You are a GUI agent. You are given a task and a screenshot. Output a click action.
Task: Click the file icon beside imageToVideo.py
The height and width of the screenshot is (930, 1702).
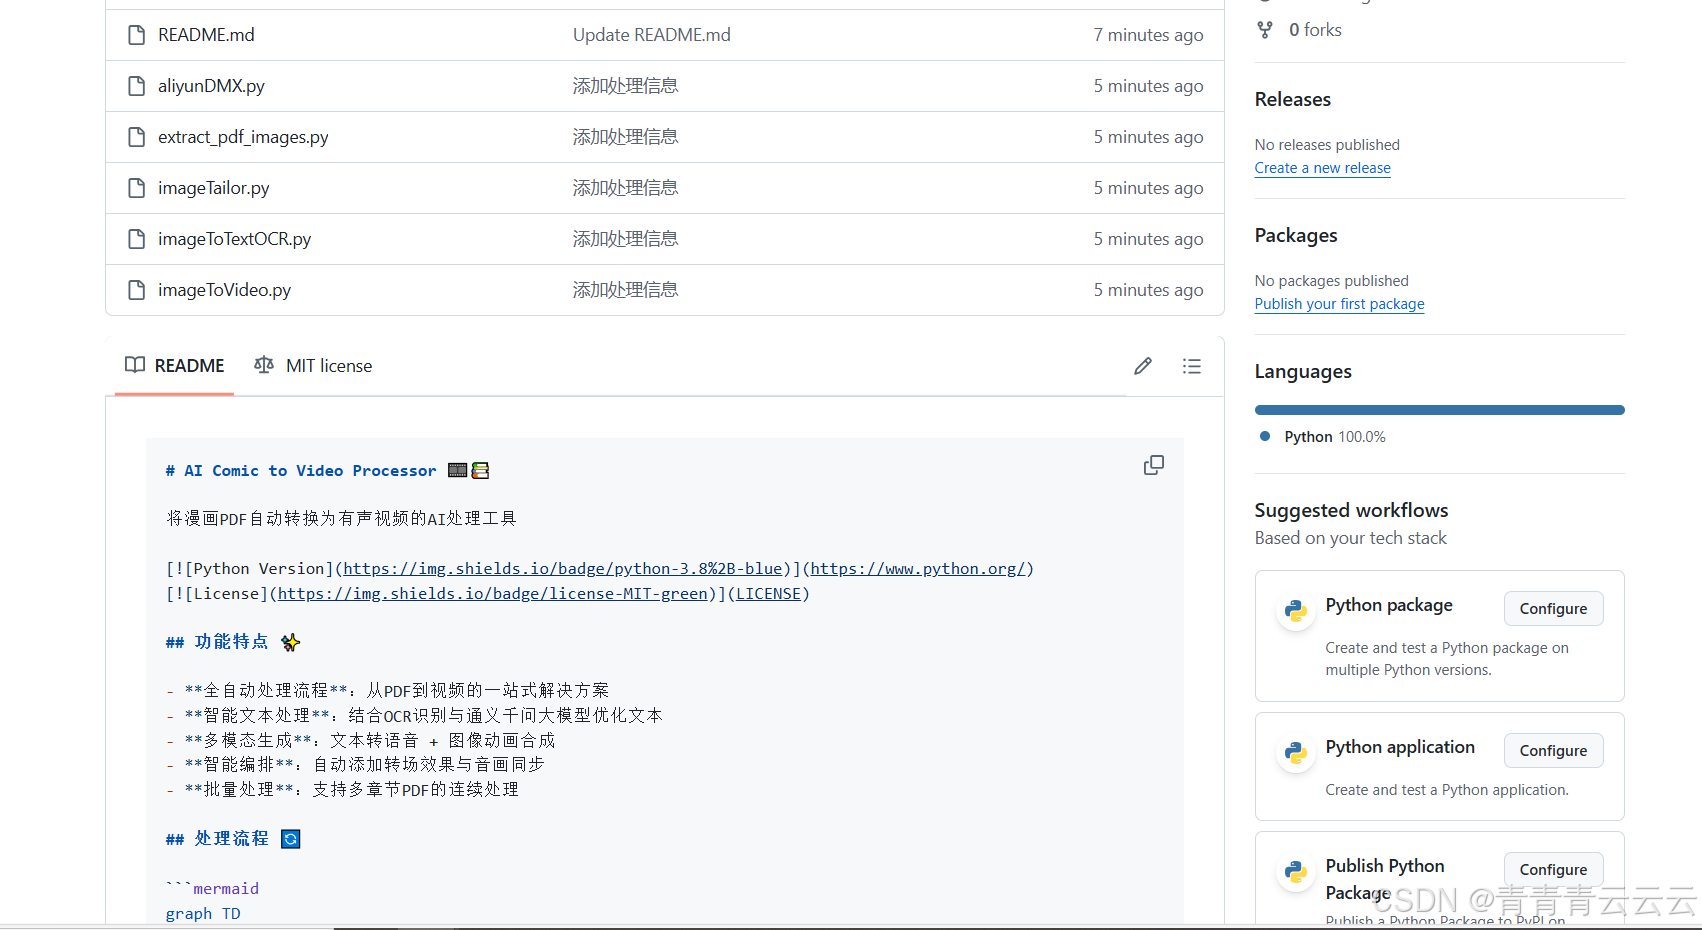pyautogui.click(x=137, y=290)
